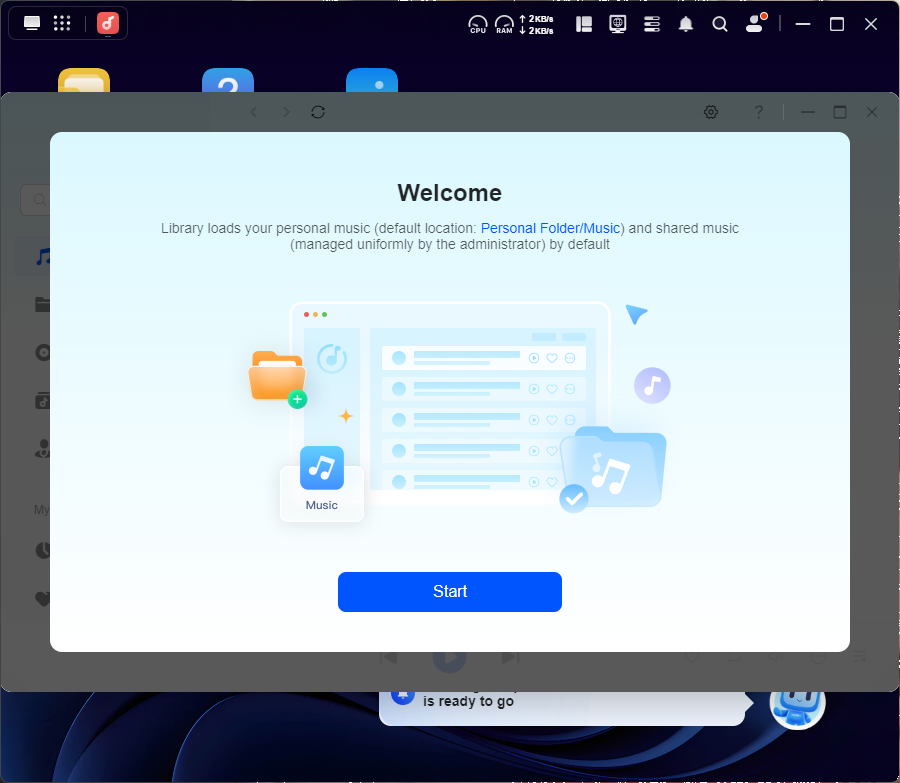Click the network speed indicator
Screen dimensions: 900x783
[x=537, y=24]
